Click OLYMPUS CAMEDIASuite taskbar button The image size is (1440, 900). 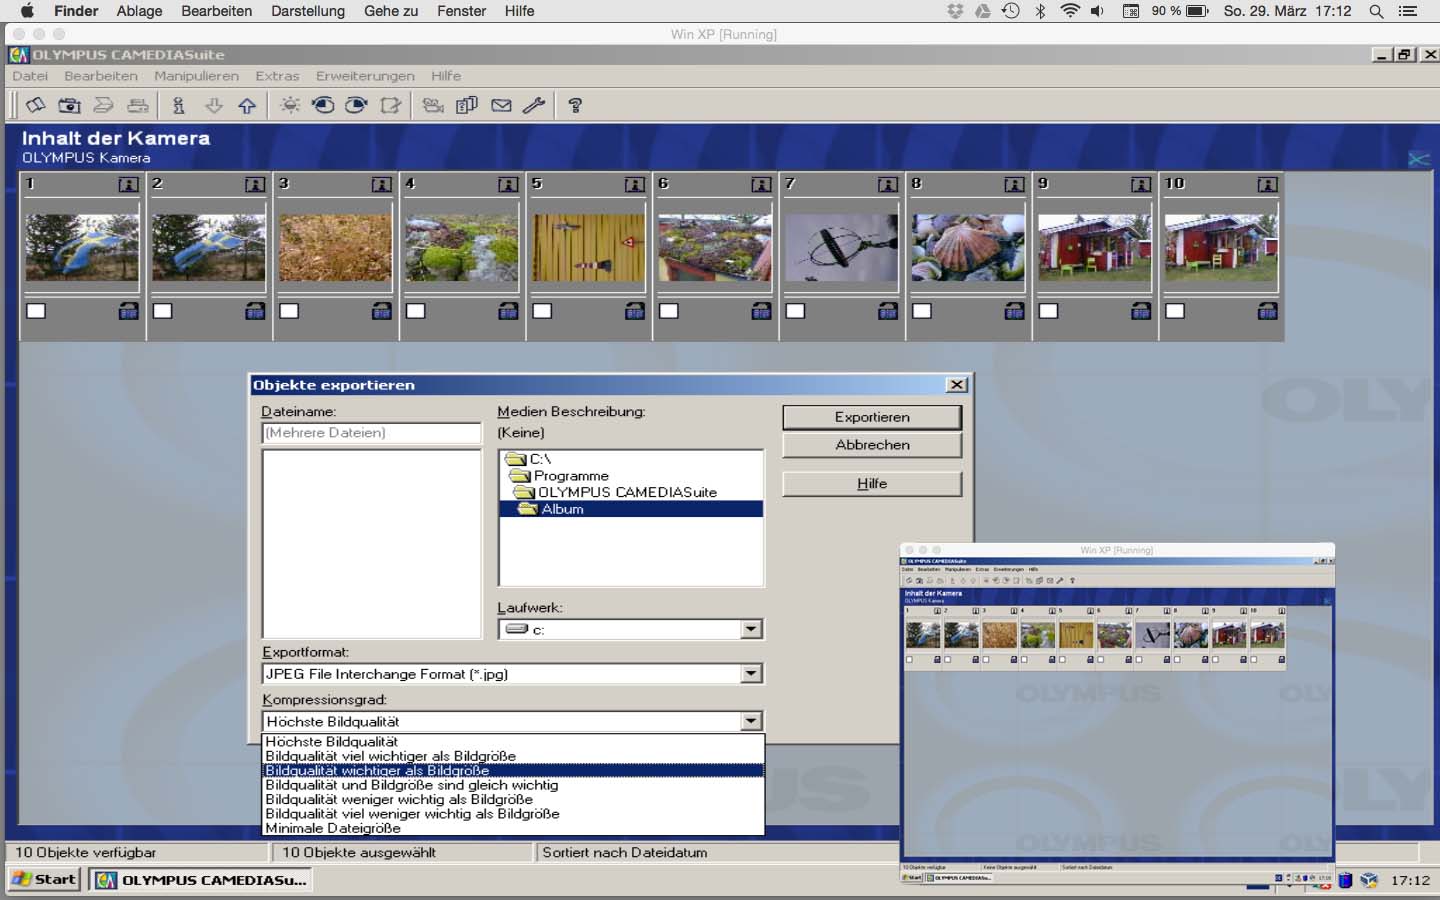[x=200, y=880]
